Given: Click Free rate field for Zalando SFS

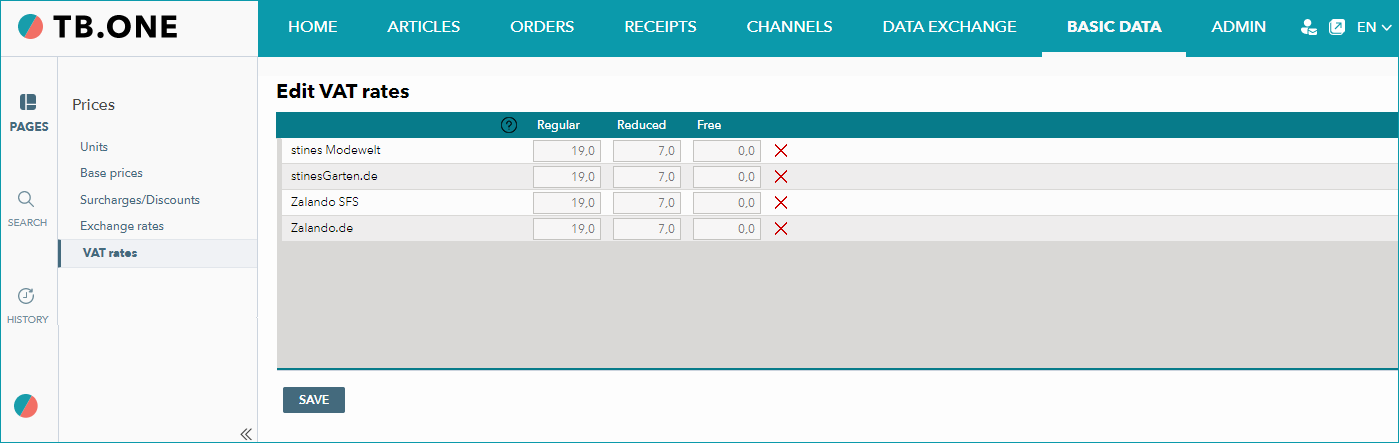Looking at the screenshot, I should pos(727,203).
